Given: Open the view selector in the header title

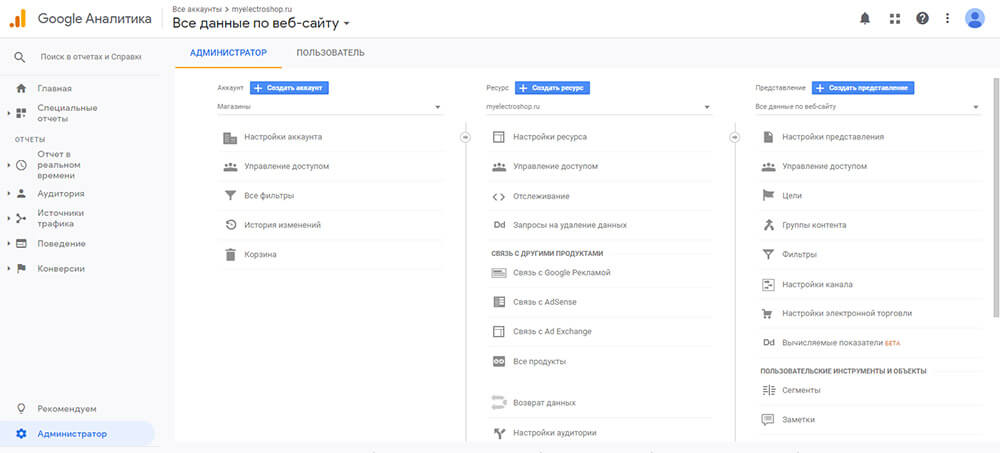Looking at the screenshot, I should (261, 24).
